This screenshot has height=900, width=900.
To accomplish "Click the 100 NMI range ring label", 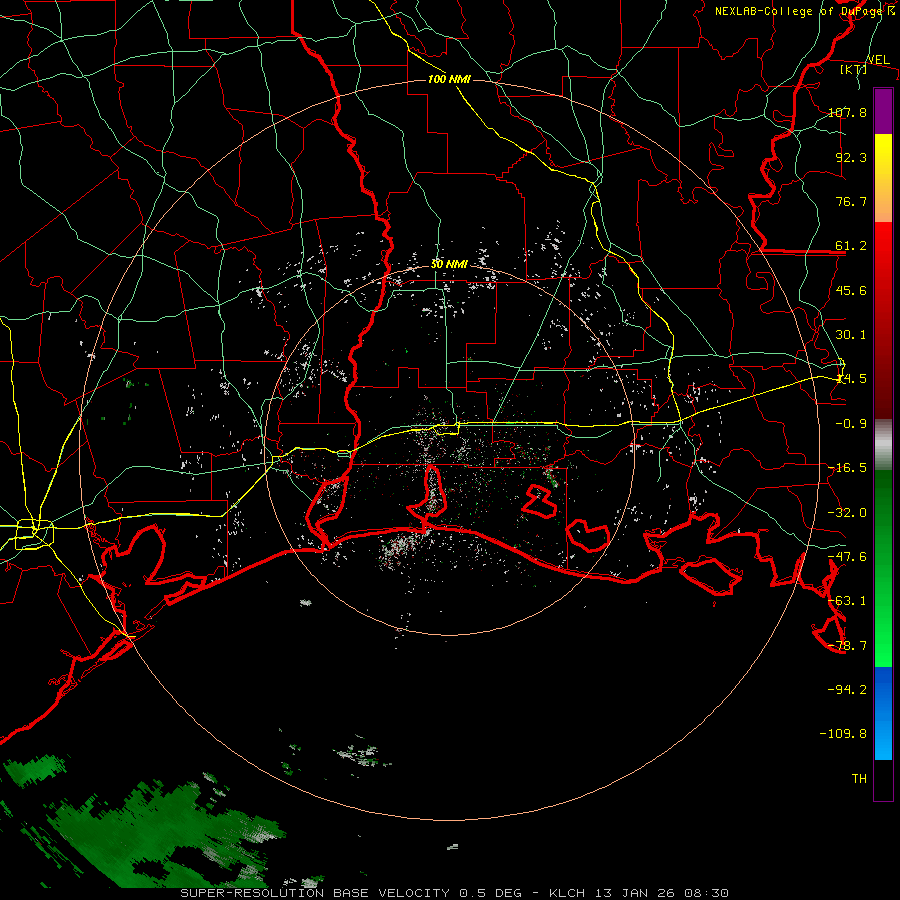I will point(449,79).
